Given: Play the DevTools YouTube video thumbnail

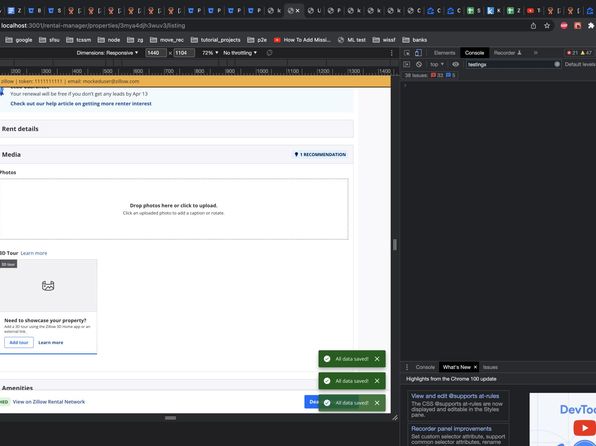Looking at the screenshot, I should (585, 427).
